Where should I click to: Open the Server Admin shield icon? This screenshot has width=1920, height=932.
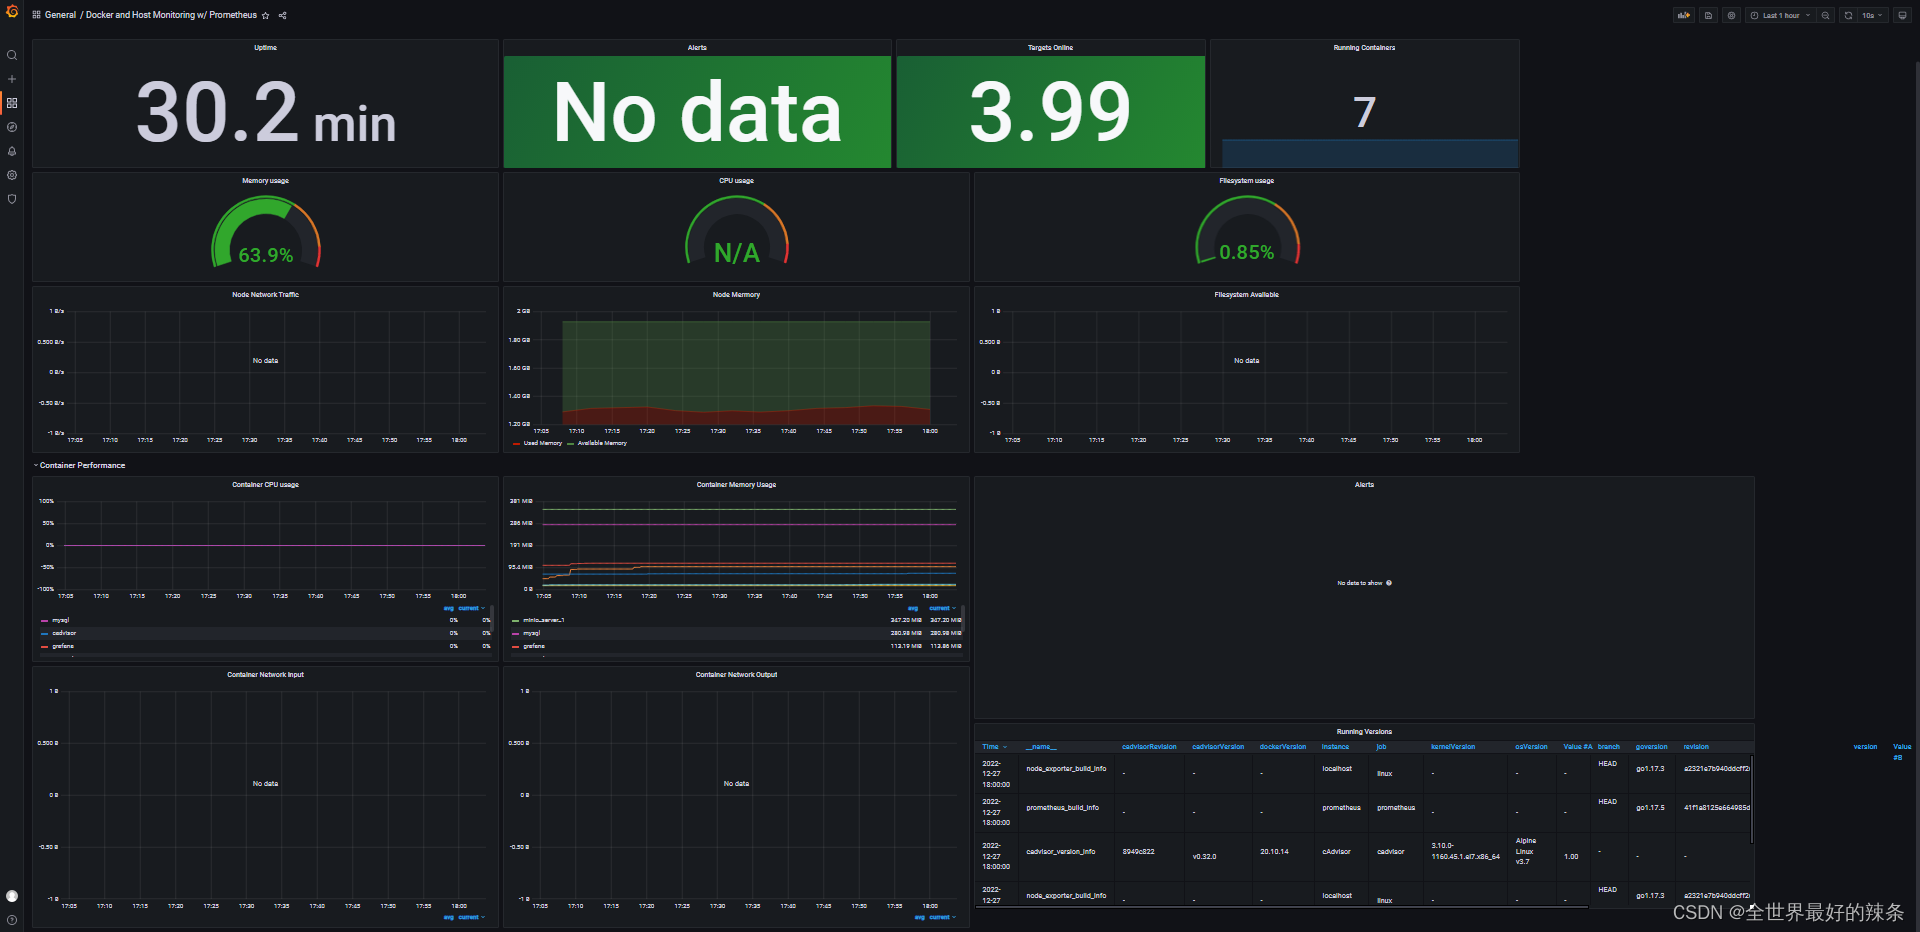(12, 199)
